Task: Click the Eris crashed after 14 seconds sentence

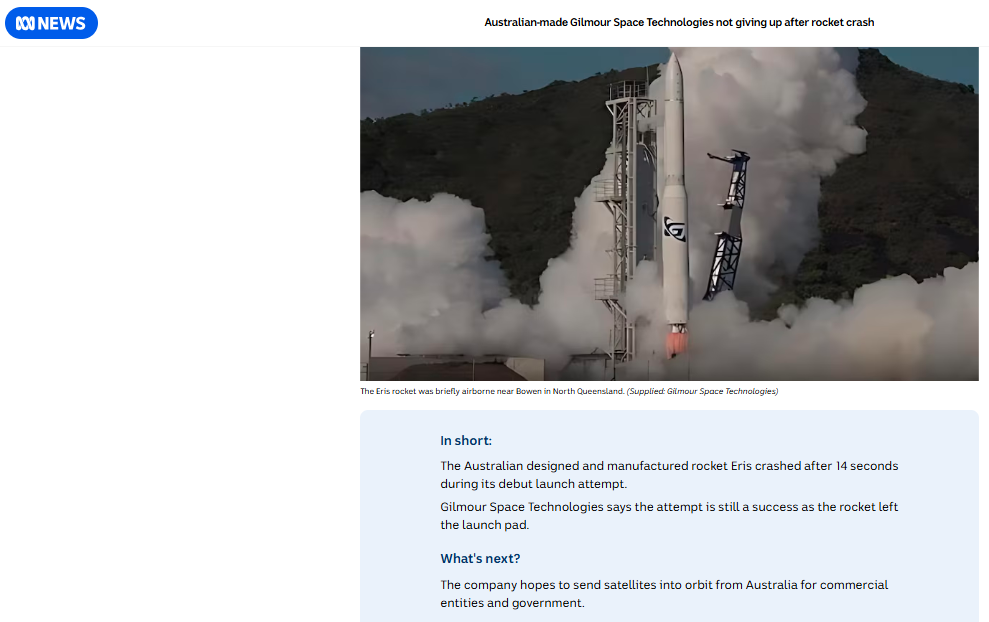Action: pyautogui.click(x=669, y=474)
